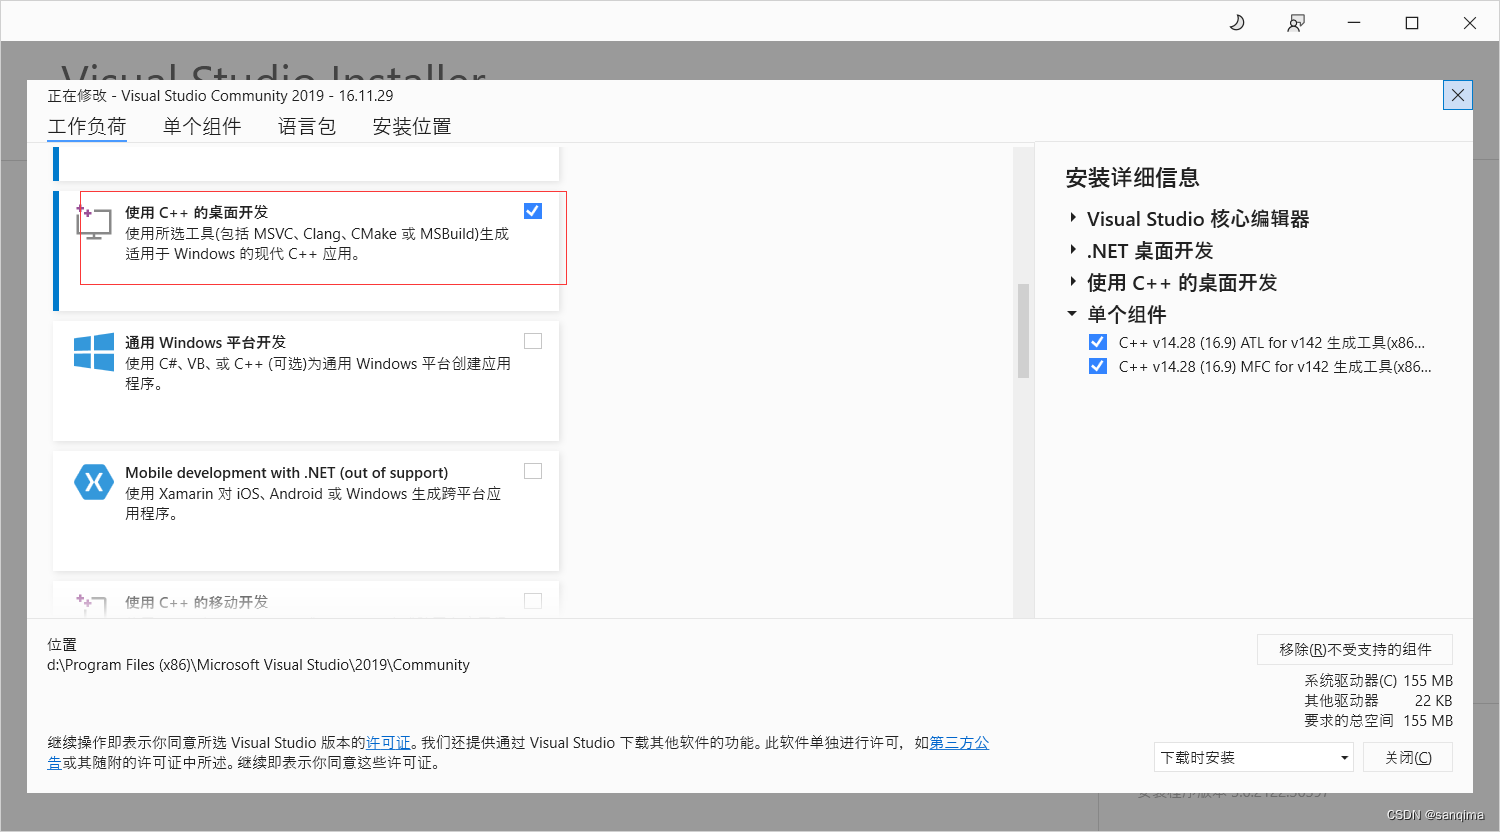Open the feedback icon in title bar
Image resolution: width=1500 pixels, height=832 pixels.
coord(1296,23)
